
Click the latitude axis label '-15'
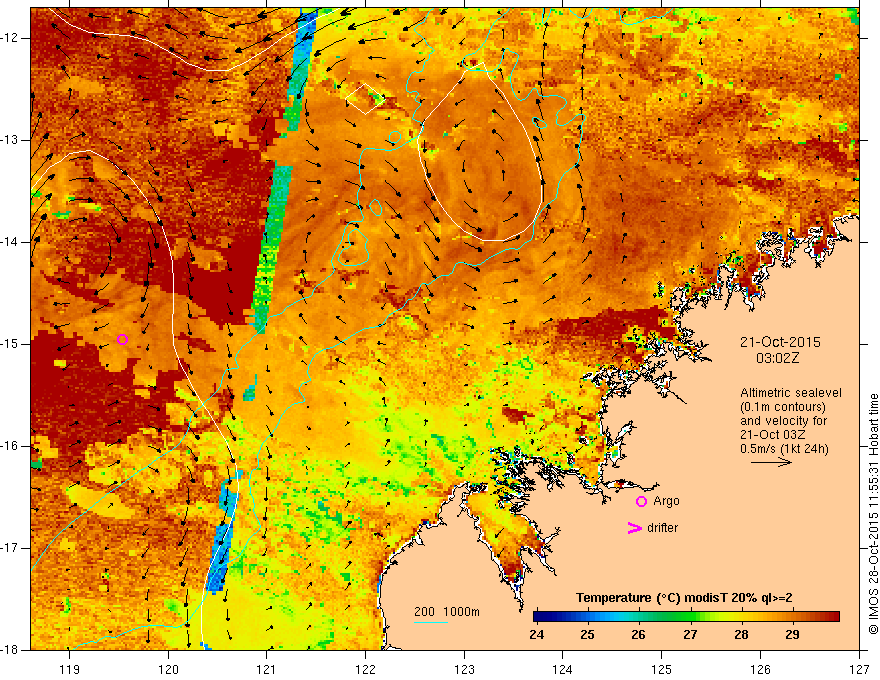(10, 344)
